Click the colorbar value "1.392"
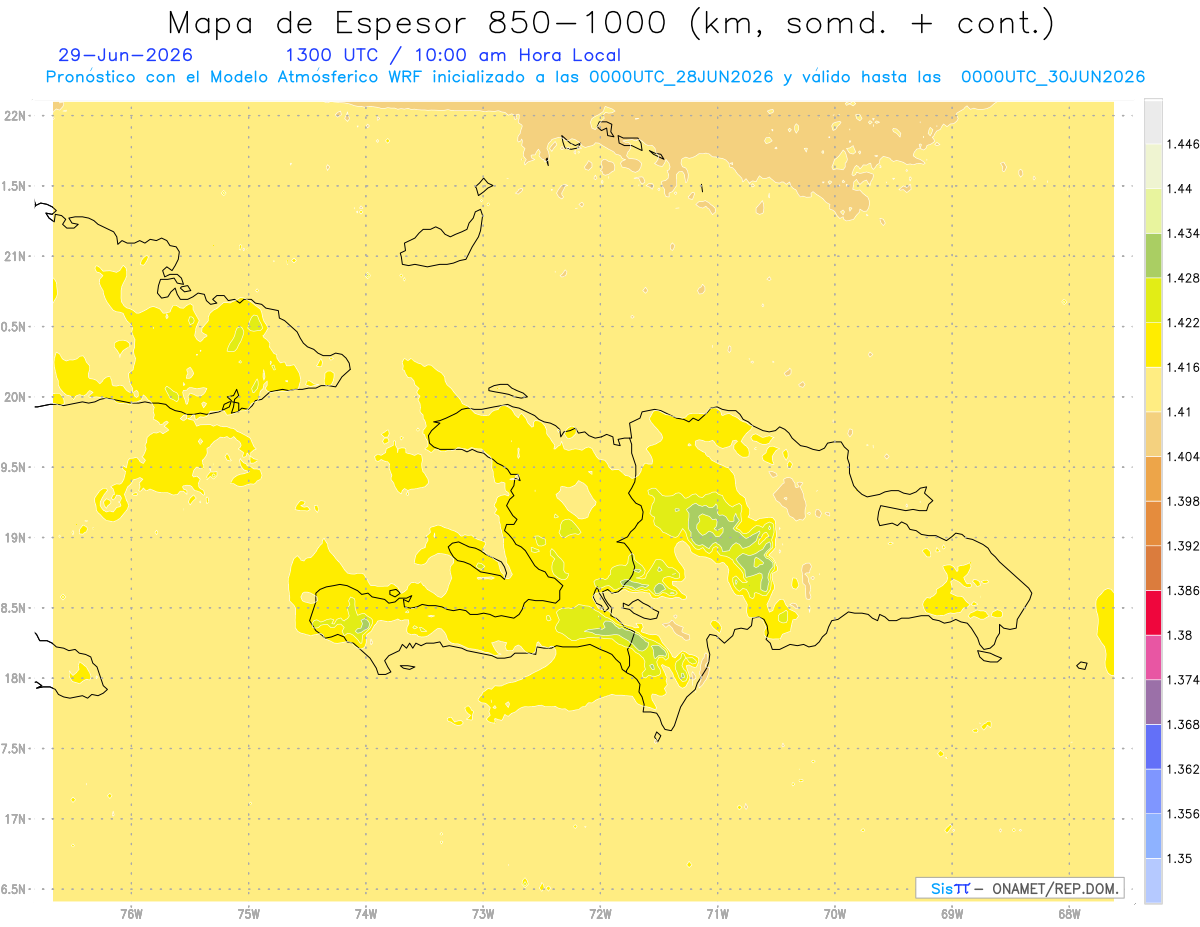The width and height of the screenshot is (1200, 927). tap(1183, 546)
